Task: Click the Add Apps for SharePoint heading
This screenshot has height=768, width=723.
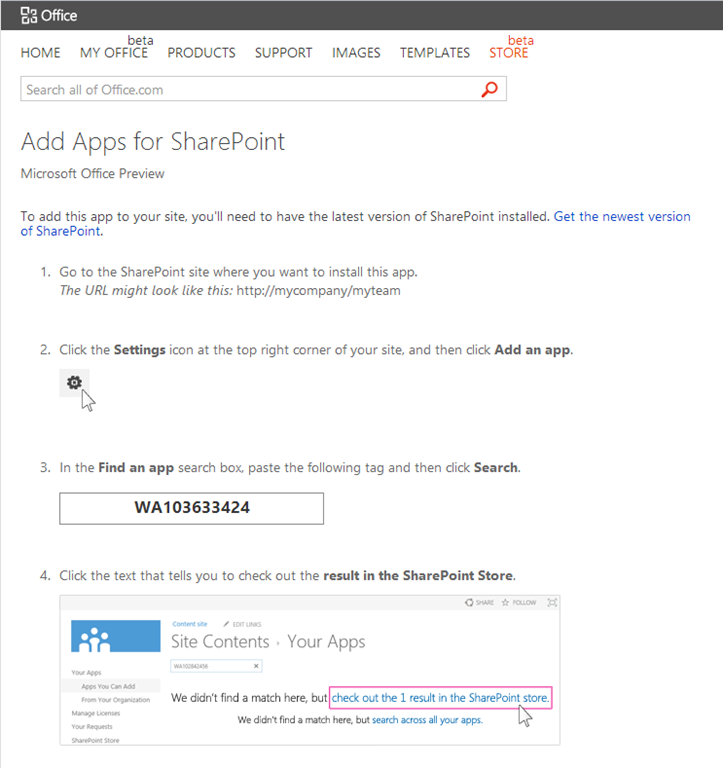Action: click(x=153, y=143)
